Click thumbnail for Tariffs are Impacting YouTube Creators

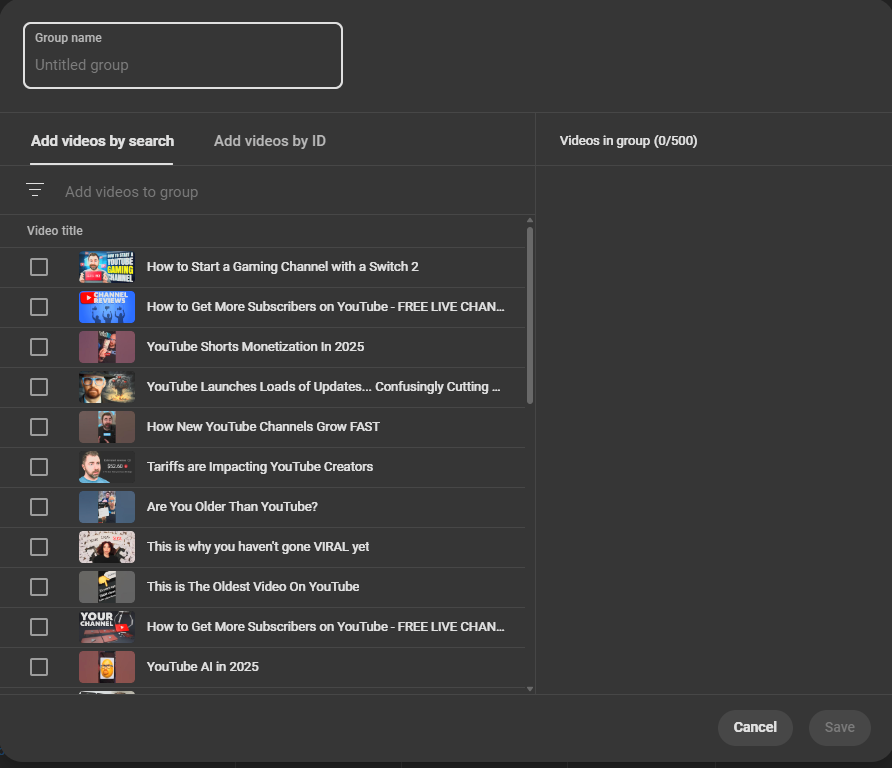[x=107, y=467]
